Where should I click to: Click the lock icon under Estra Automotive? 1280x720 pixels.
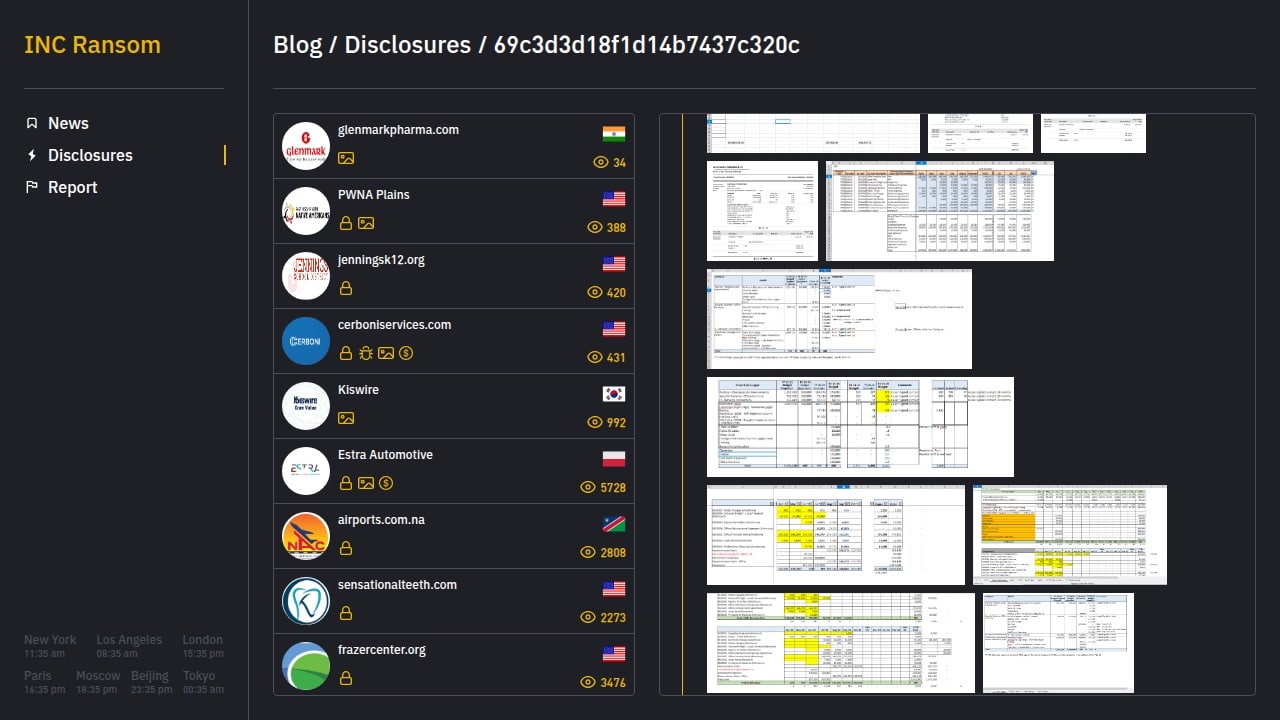346,483
